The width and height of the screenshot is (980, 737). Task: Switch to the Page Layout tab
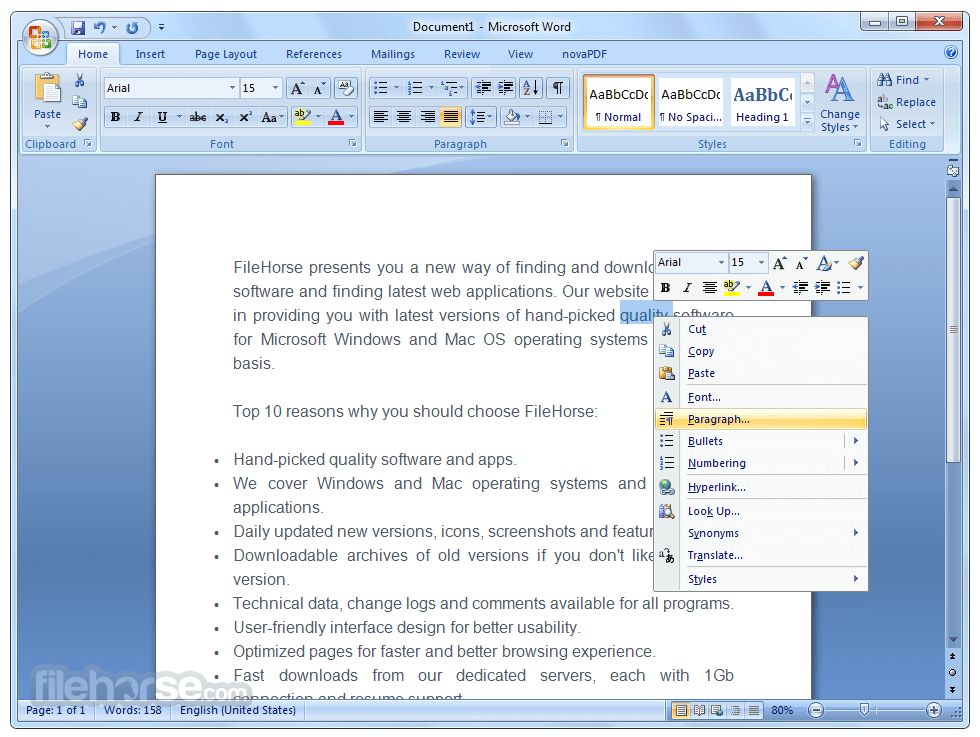point(226,54)
